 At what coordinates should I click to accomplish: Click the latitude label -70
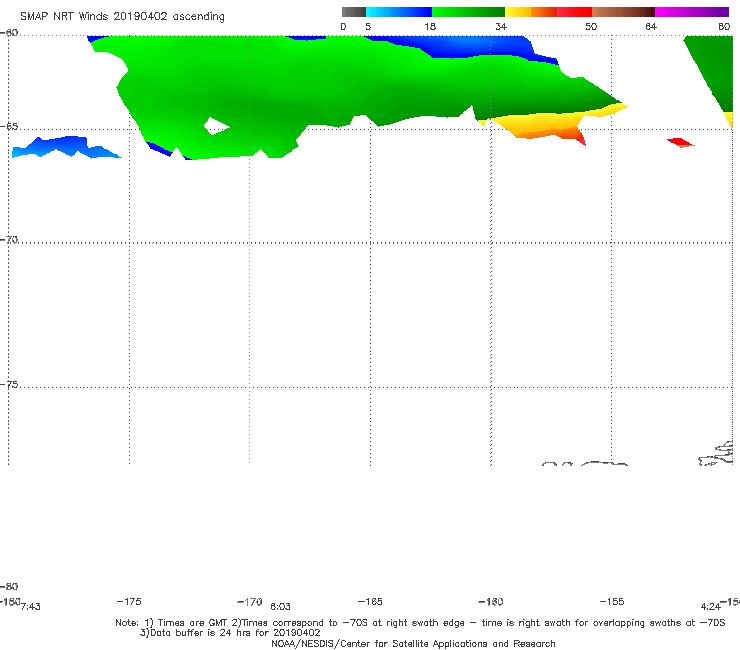(x=9, y=240)
